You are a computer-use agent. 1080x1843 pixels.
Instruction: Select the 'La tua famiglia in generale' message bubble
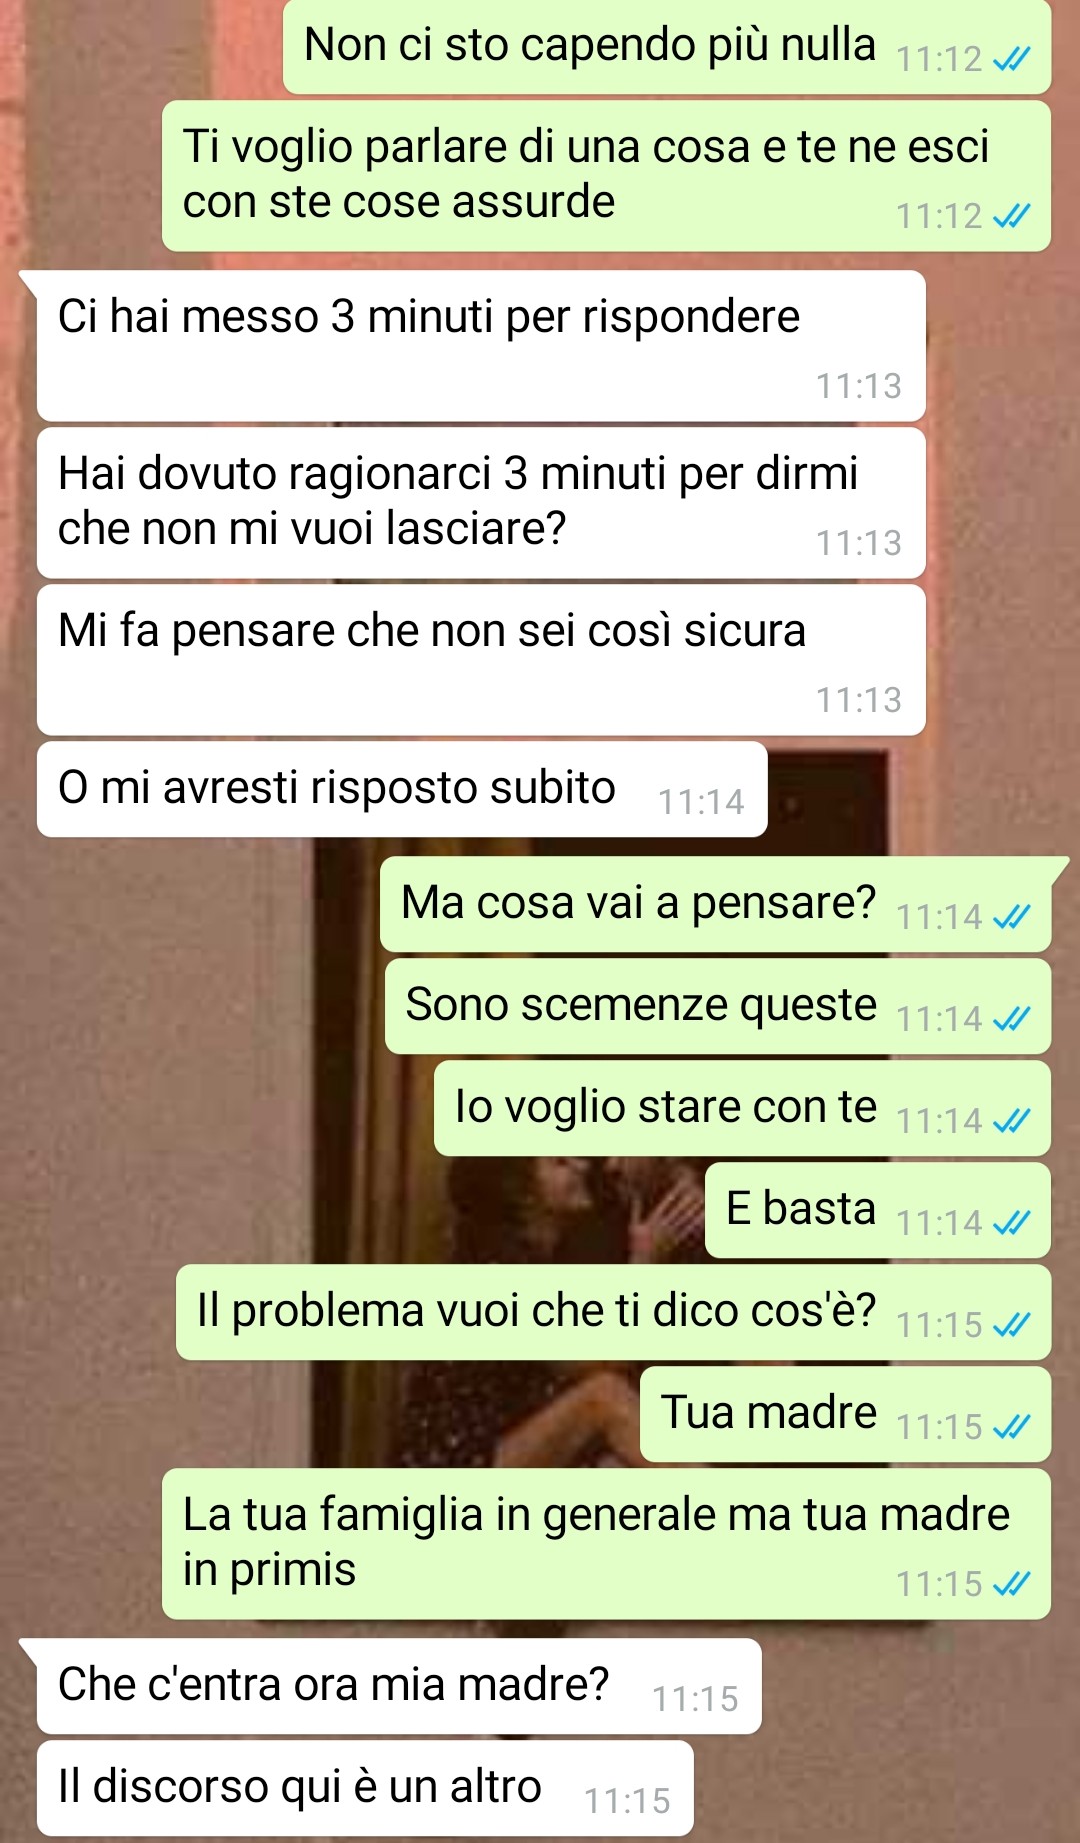[606, 1544]
